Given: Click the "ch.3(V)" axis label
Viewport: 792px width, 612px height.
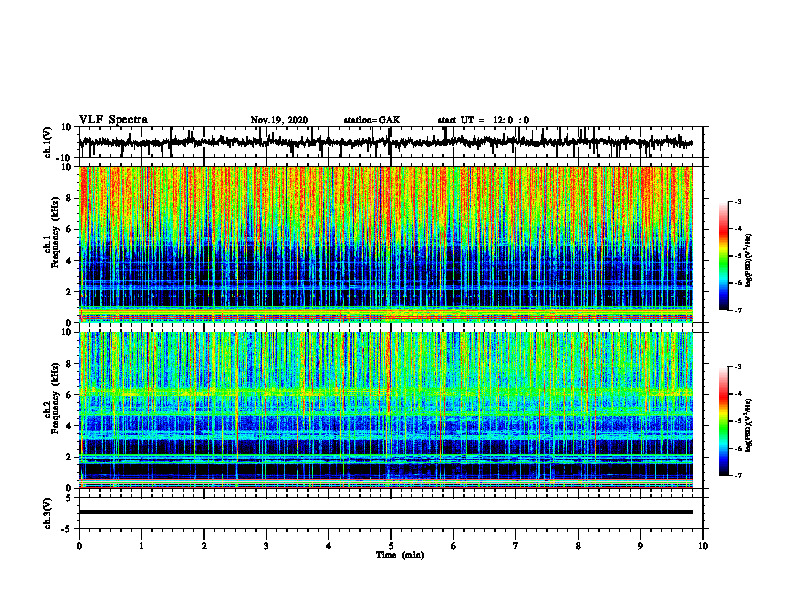Looking at the screenshot, I should (48, 514).
